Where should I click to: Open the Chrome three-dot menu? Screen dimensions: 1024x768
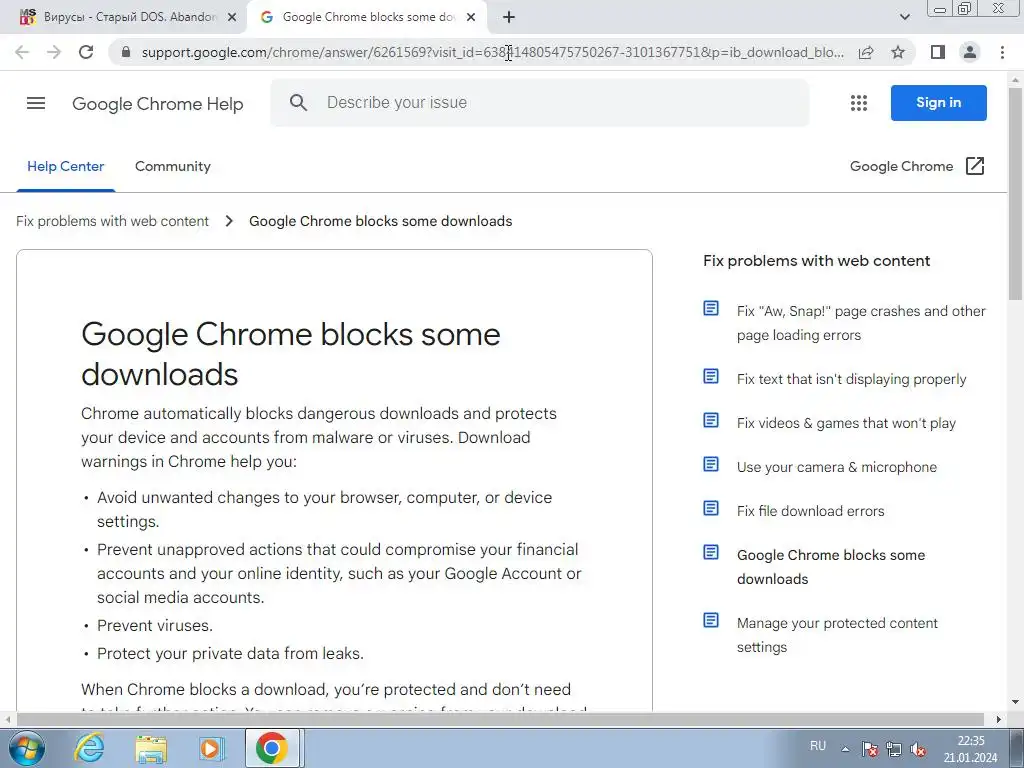(x=1002, y=52)
